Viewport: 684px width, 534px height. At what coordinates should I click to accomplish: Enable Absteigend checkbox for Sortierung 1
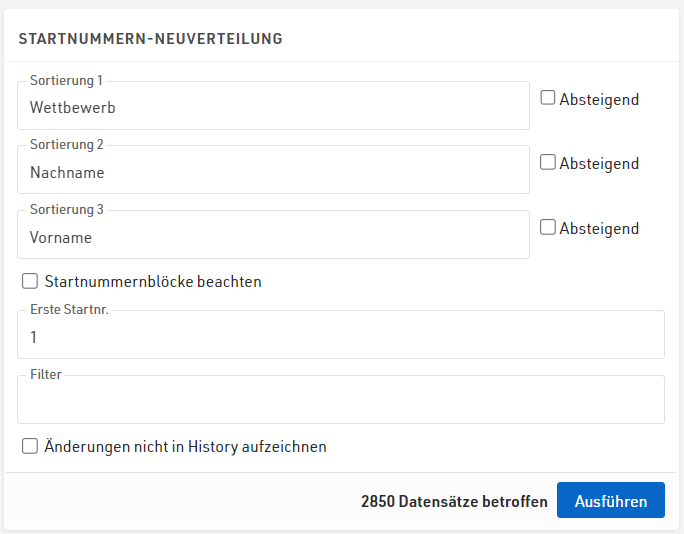coord(548,98)
